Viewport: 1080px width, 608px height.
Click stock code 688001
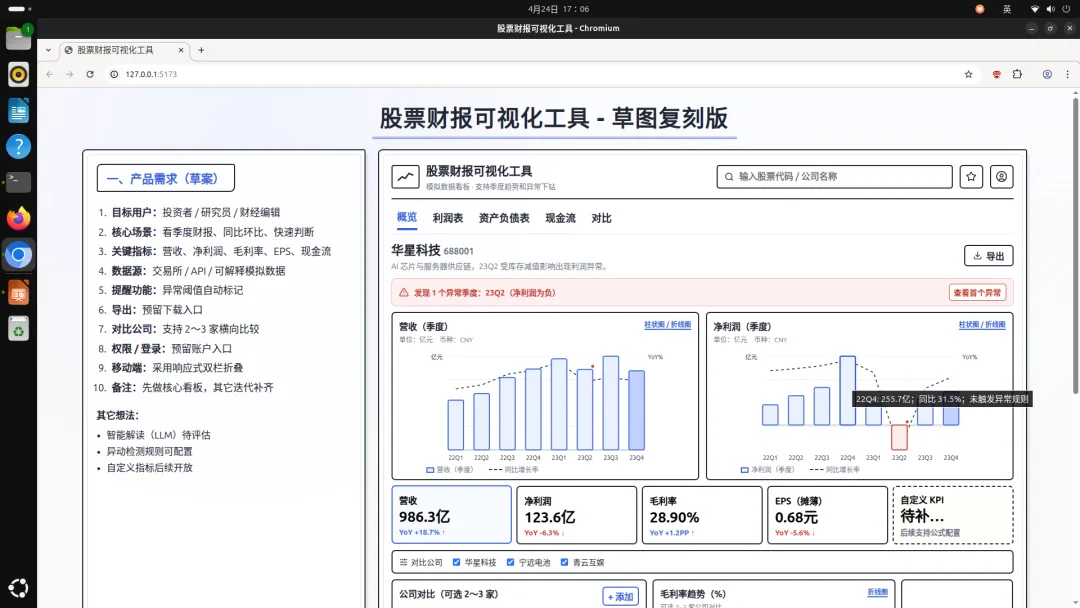[x=459, y=251]
